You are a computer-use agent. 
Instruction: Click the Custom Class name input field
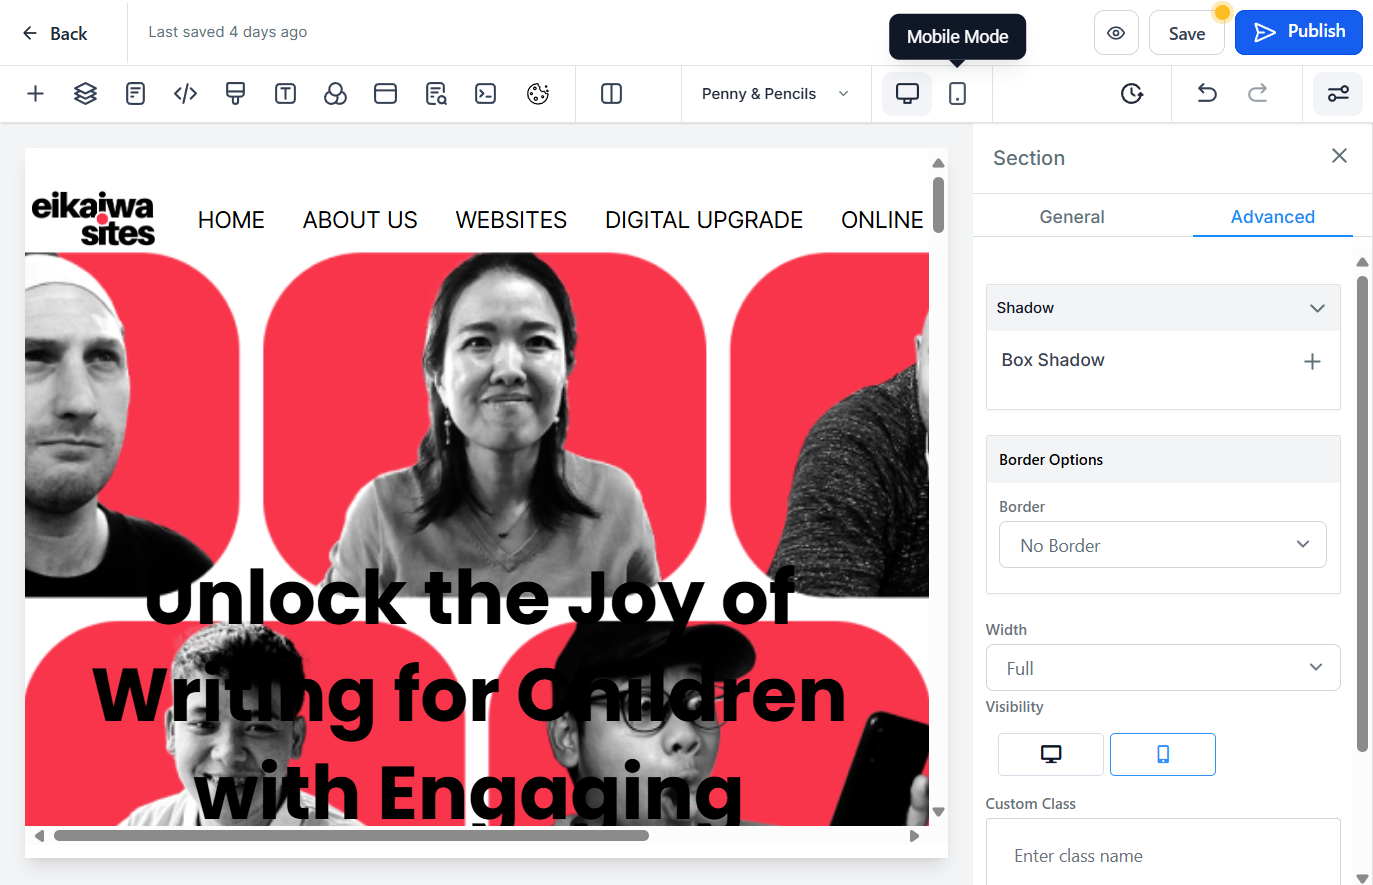tap(1163, 854)
